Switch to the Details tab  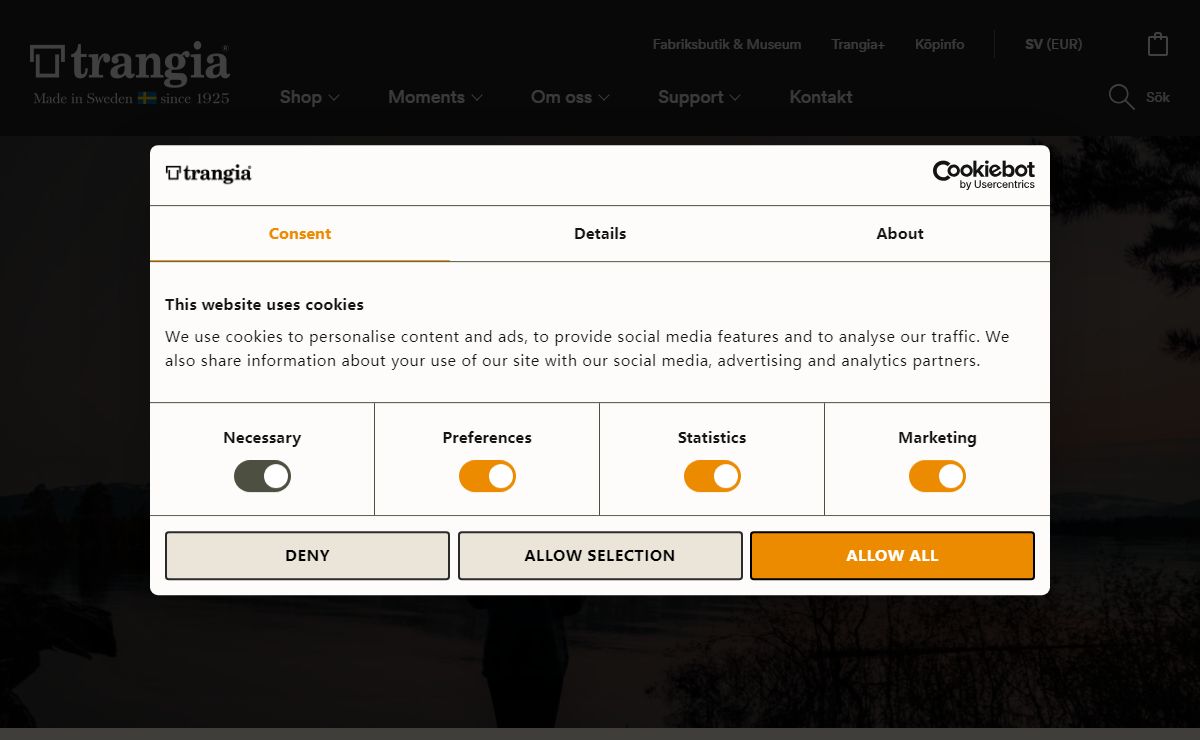pos(600,234)
